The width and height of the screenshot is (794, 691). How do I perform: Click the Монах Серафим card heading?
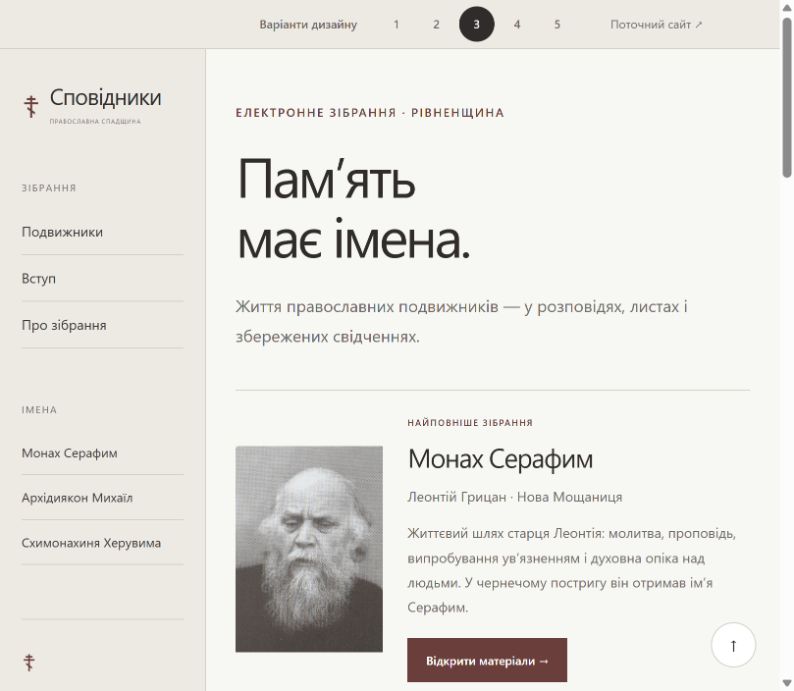500,459
